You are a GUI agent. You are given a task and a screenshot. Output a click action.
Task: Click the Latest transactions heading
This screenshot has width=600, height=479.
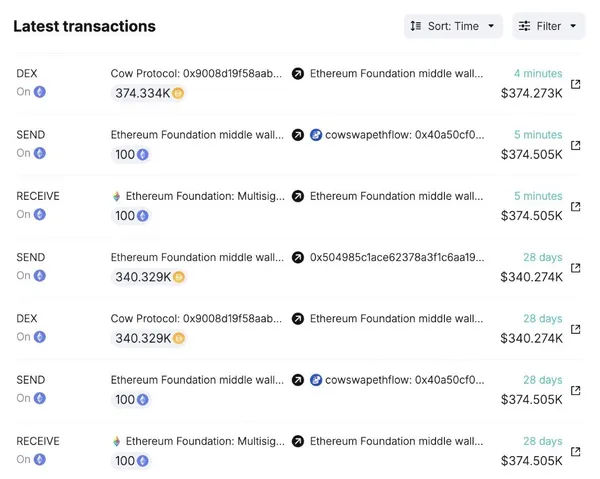(84, 26)
